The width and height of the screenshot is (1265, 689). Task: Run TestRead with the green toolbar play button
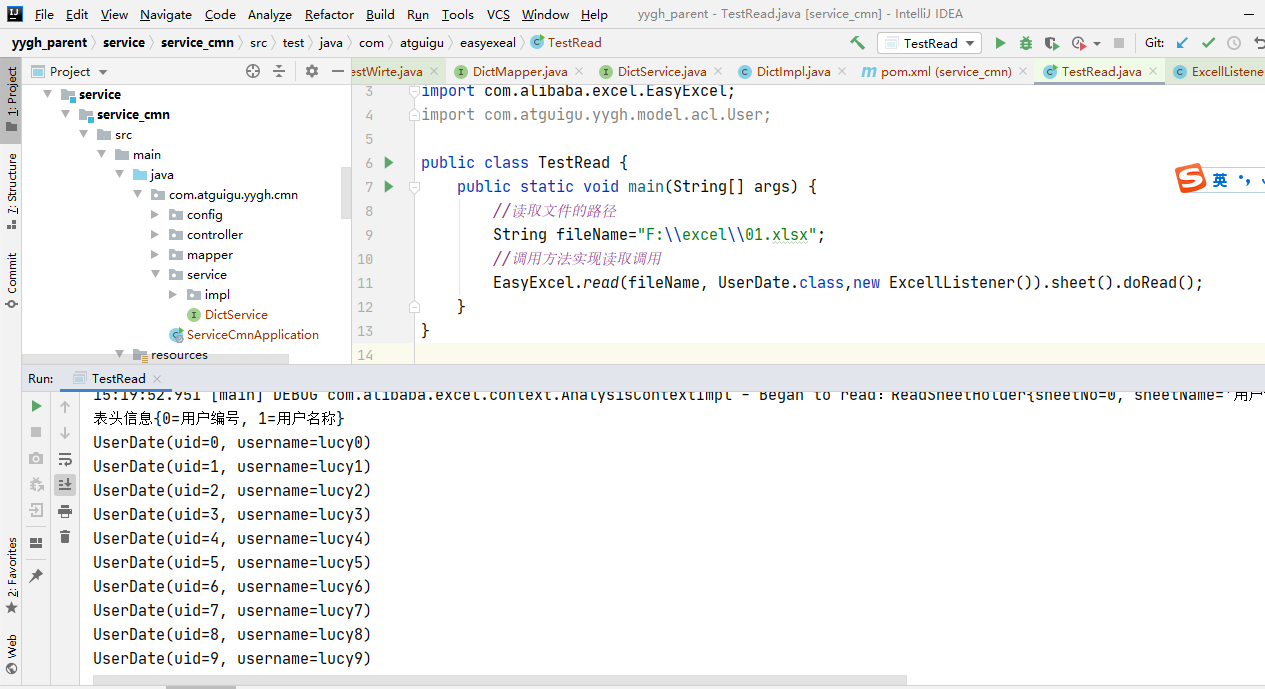(x=1000, y=43)
